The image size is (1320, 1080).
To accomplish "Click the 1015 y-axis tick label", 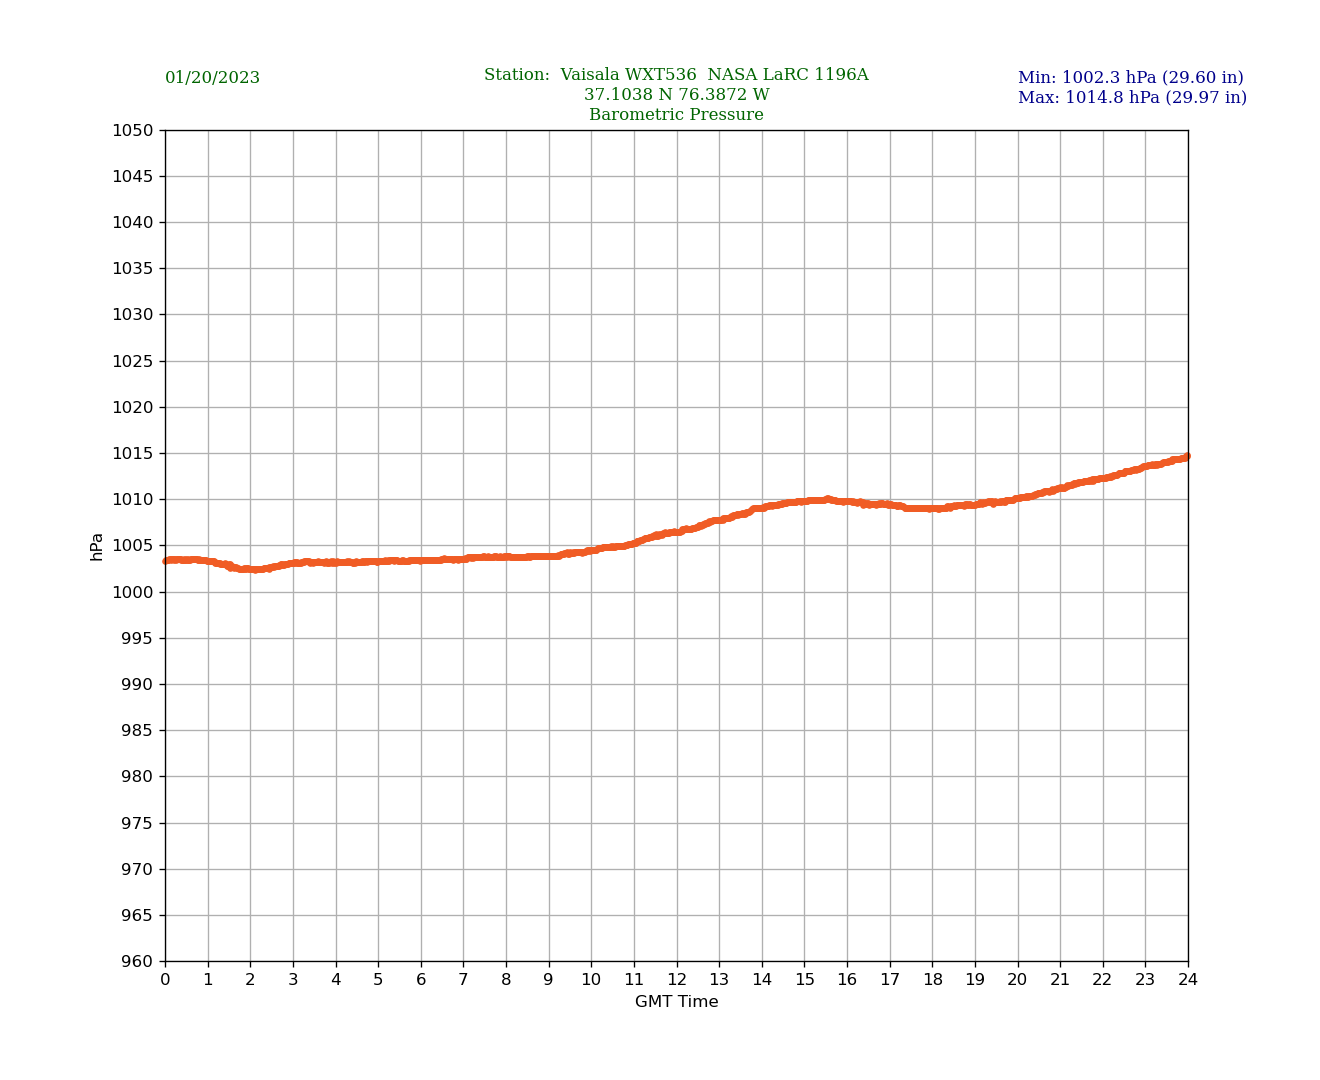I will click(x=132, y=453).
